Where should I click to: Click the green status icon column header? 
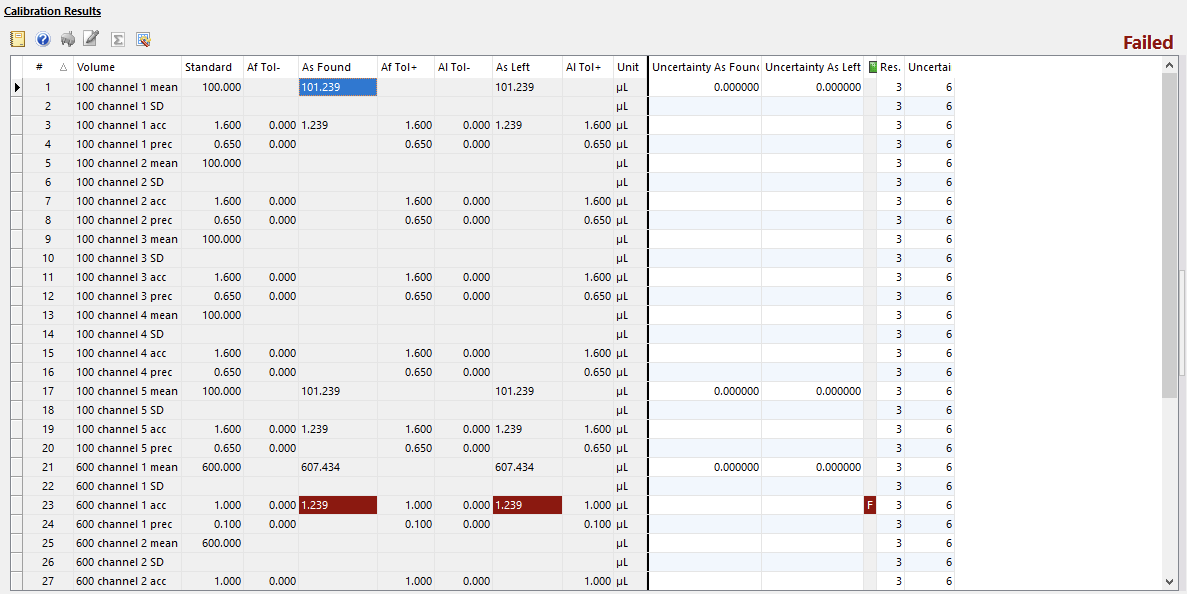coord(871,67)
